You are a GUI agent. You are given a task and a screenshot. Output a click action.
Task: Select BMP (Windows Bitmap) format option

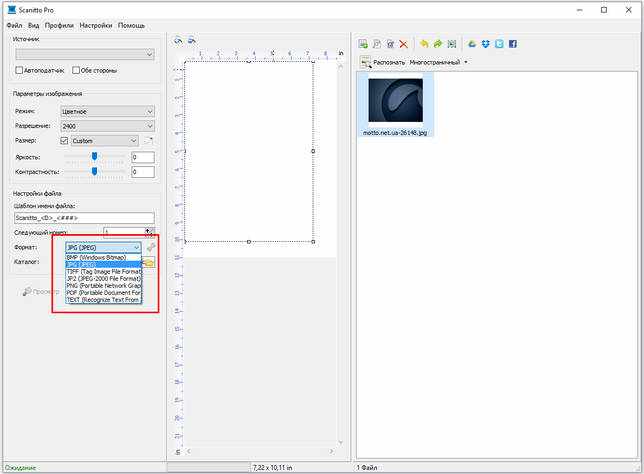click(x=104, y=257)
